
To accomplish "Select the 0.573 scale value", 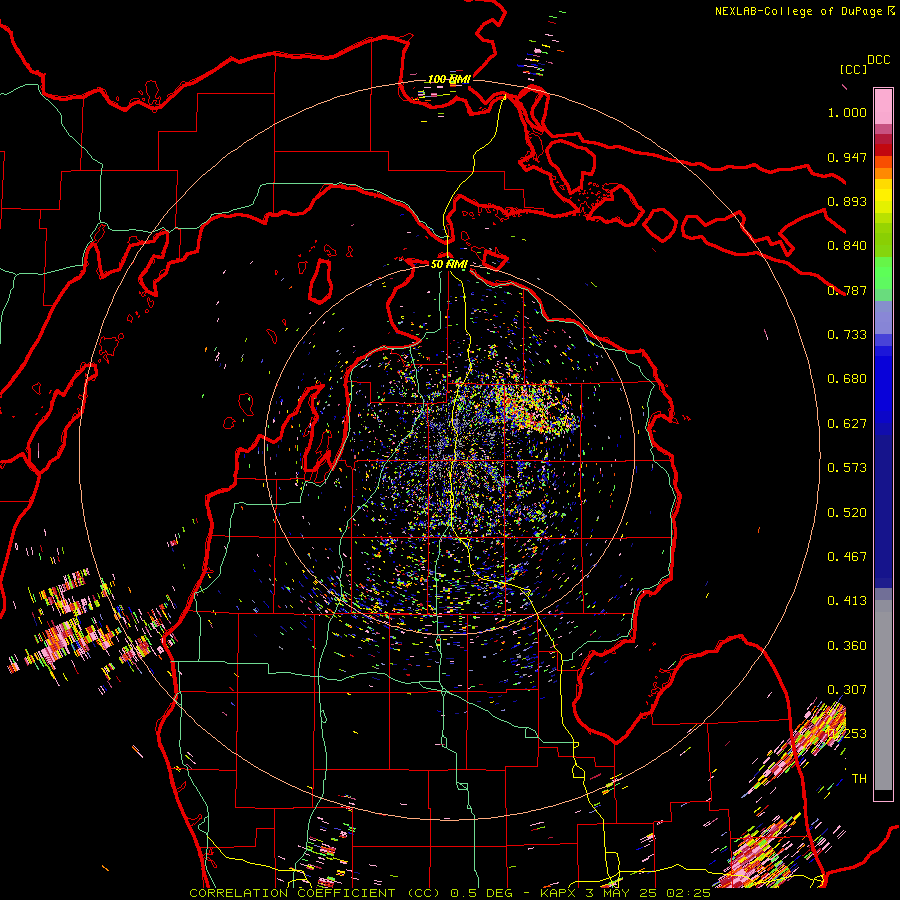I will pos(847,468).
